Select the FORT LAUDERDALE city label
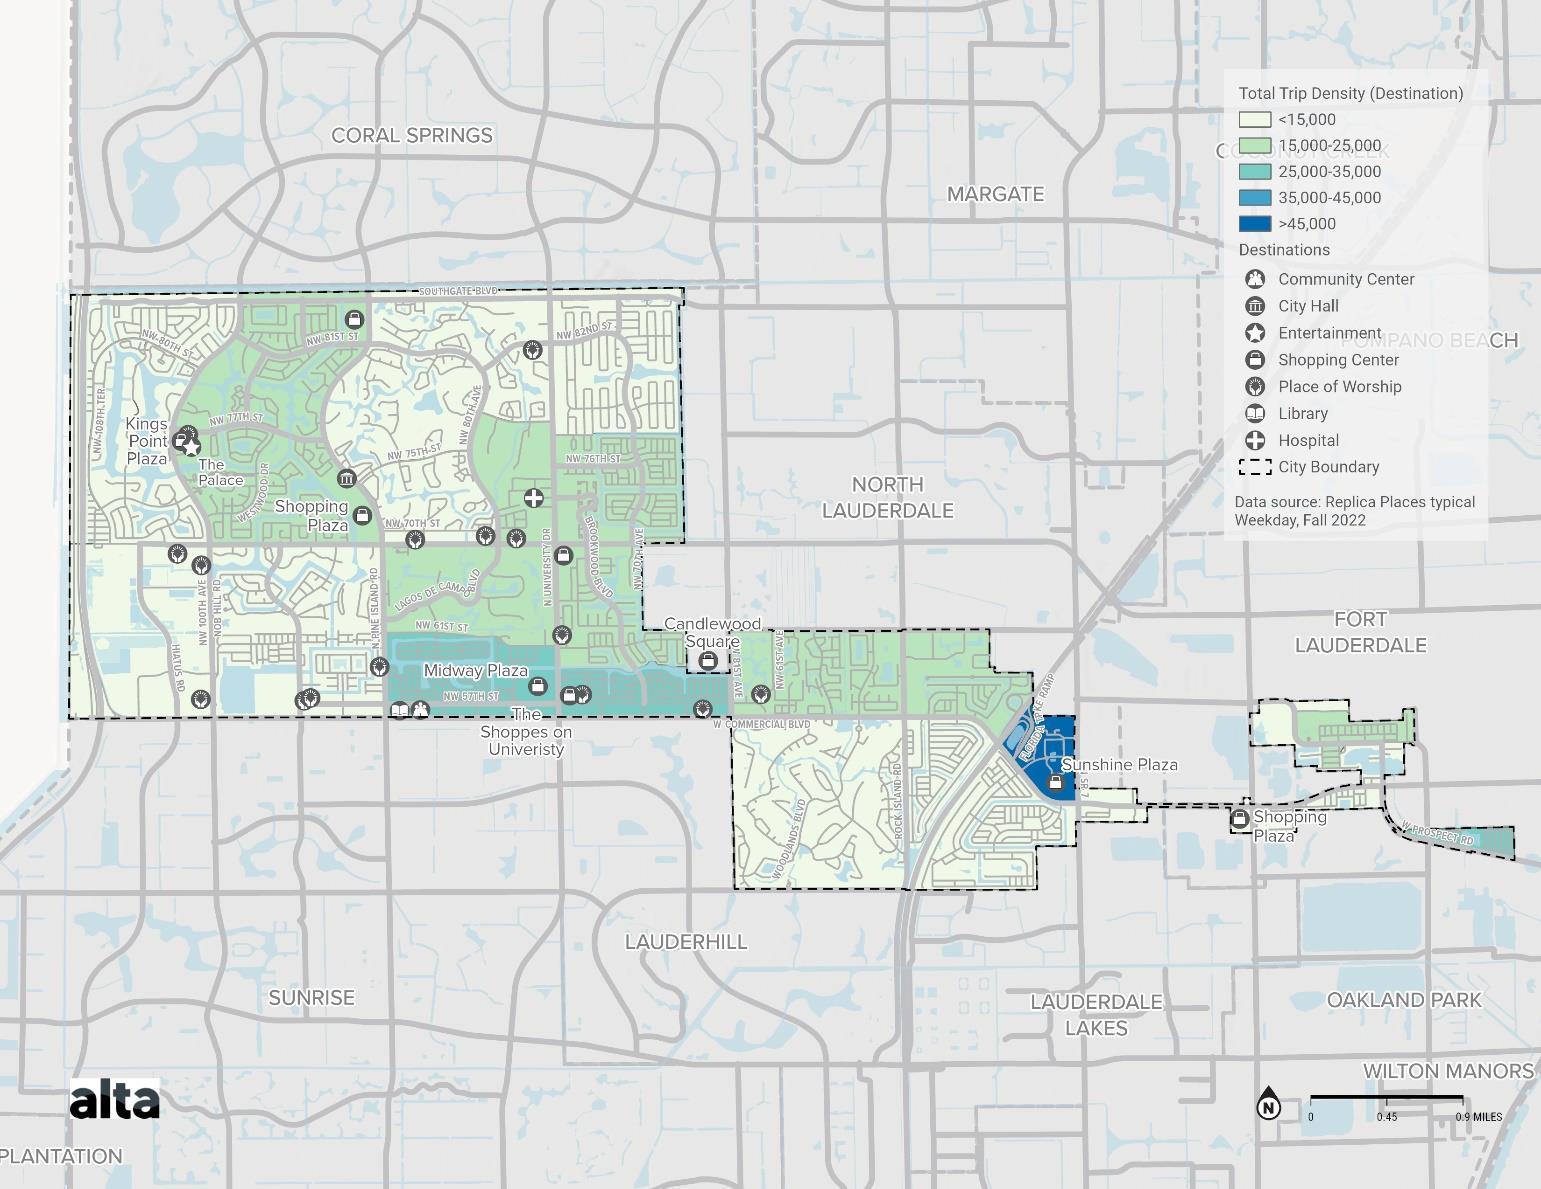1541x1189 pixels. [1360, 632]
